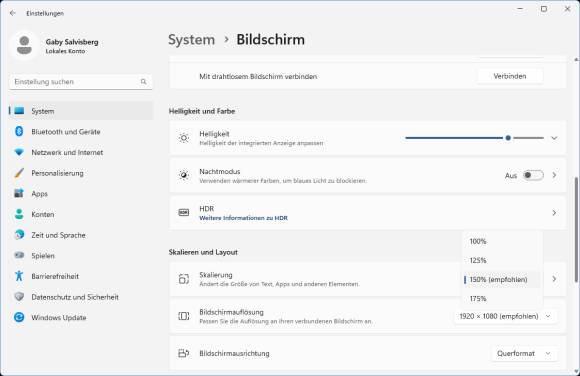This screenshot has width=580, height=376.
Task: Click the Spielen controller icon
Action: click(x=19, y=255)
